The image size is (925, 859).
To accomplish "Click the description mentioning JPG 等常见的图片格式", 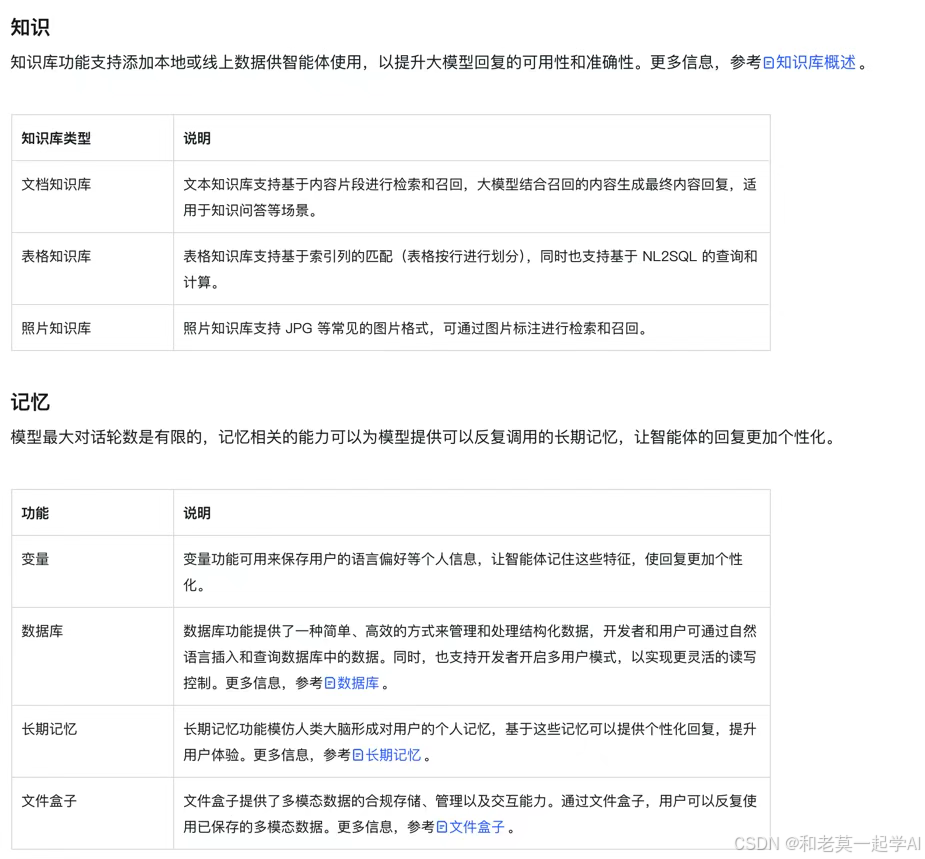I will [x=415, y=328].
